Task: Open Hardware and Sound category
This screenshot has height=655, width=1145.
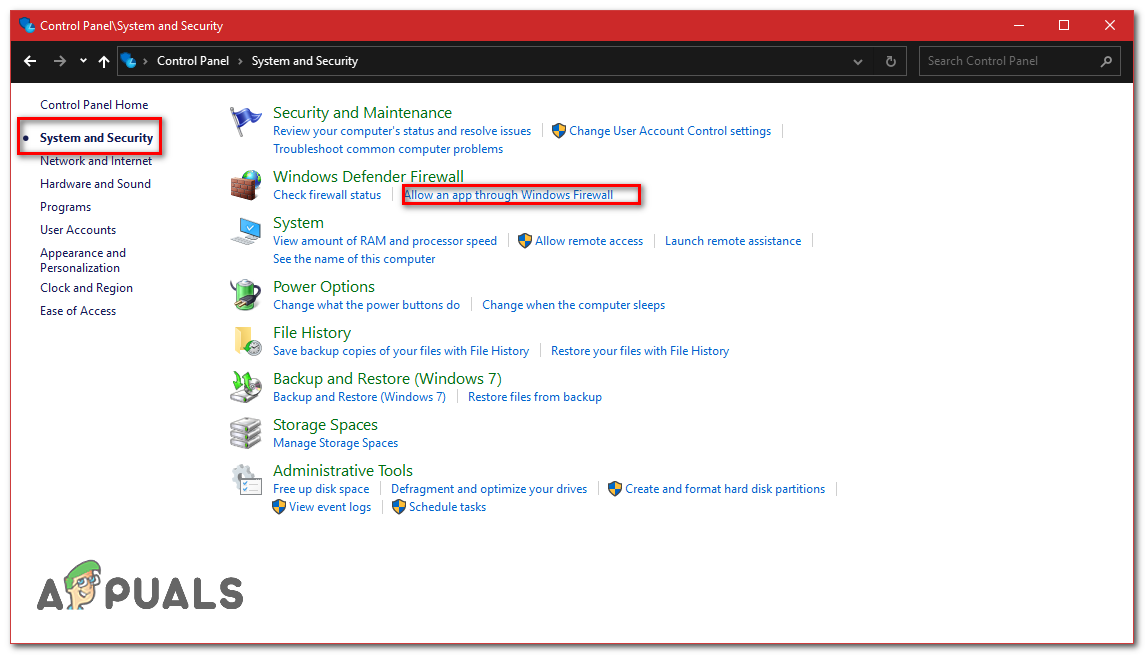Action: [95, 183]
